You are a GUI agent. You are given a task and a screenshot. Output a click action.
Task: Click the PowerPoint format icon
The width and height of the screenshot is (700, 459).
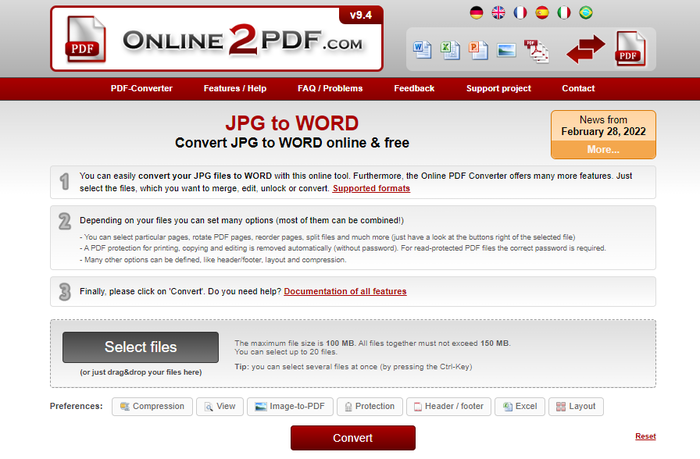pyautogui.click(x=478, y=50)
